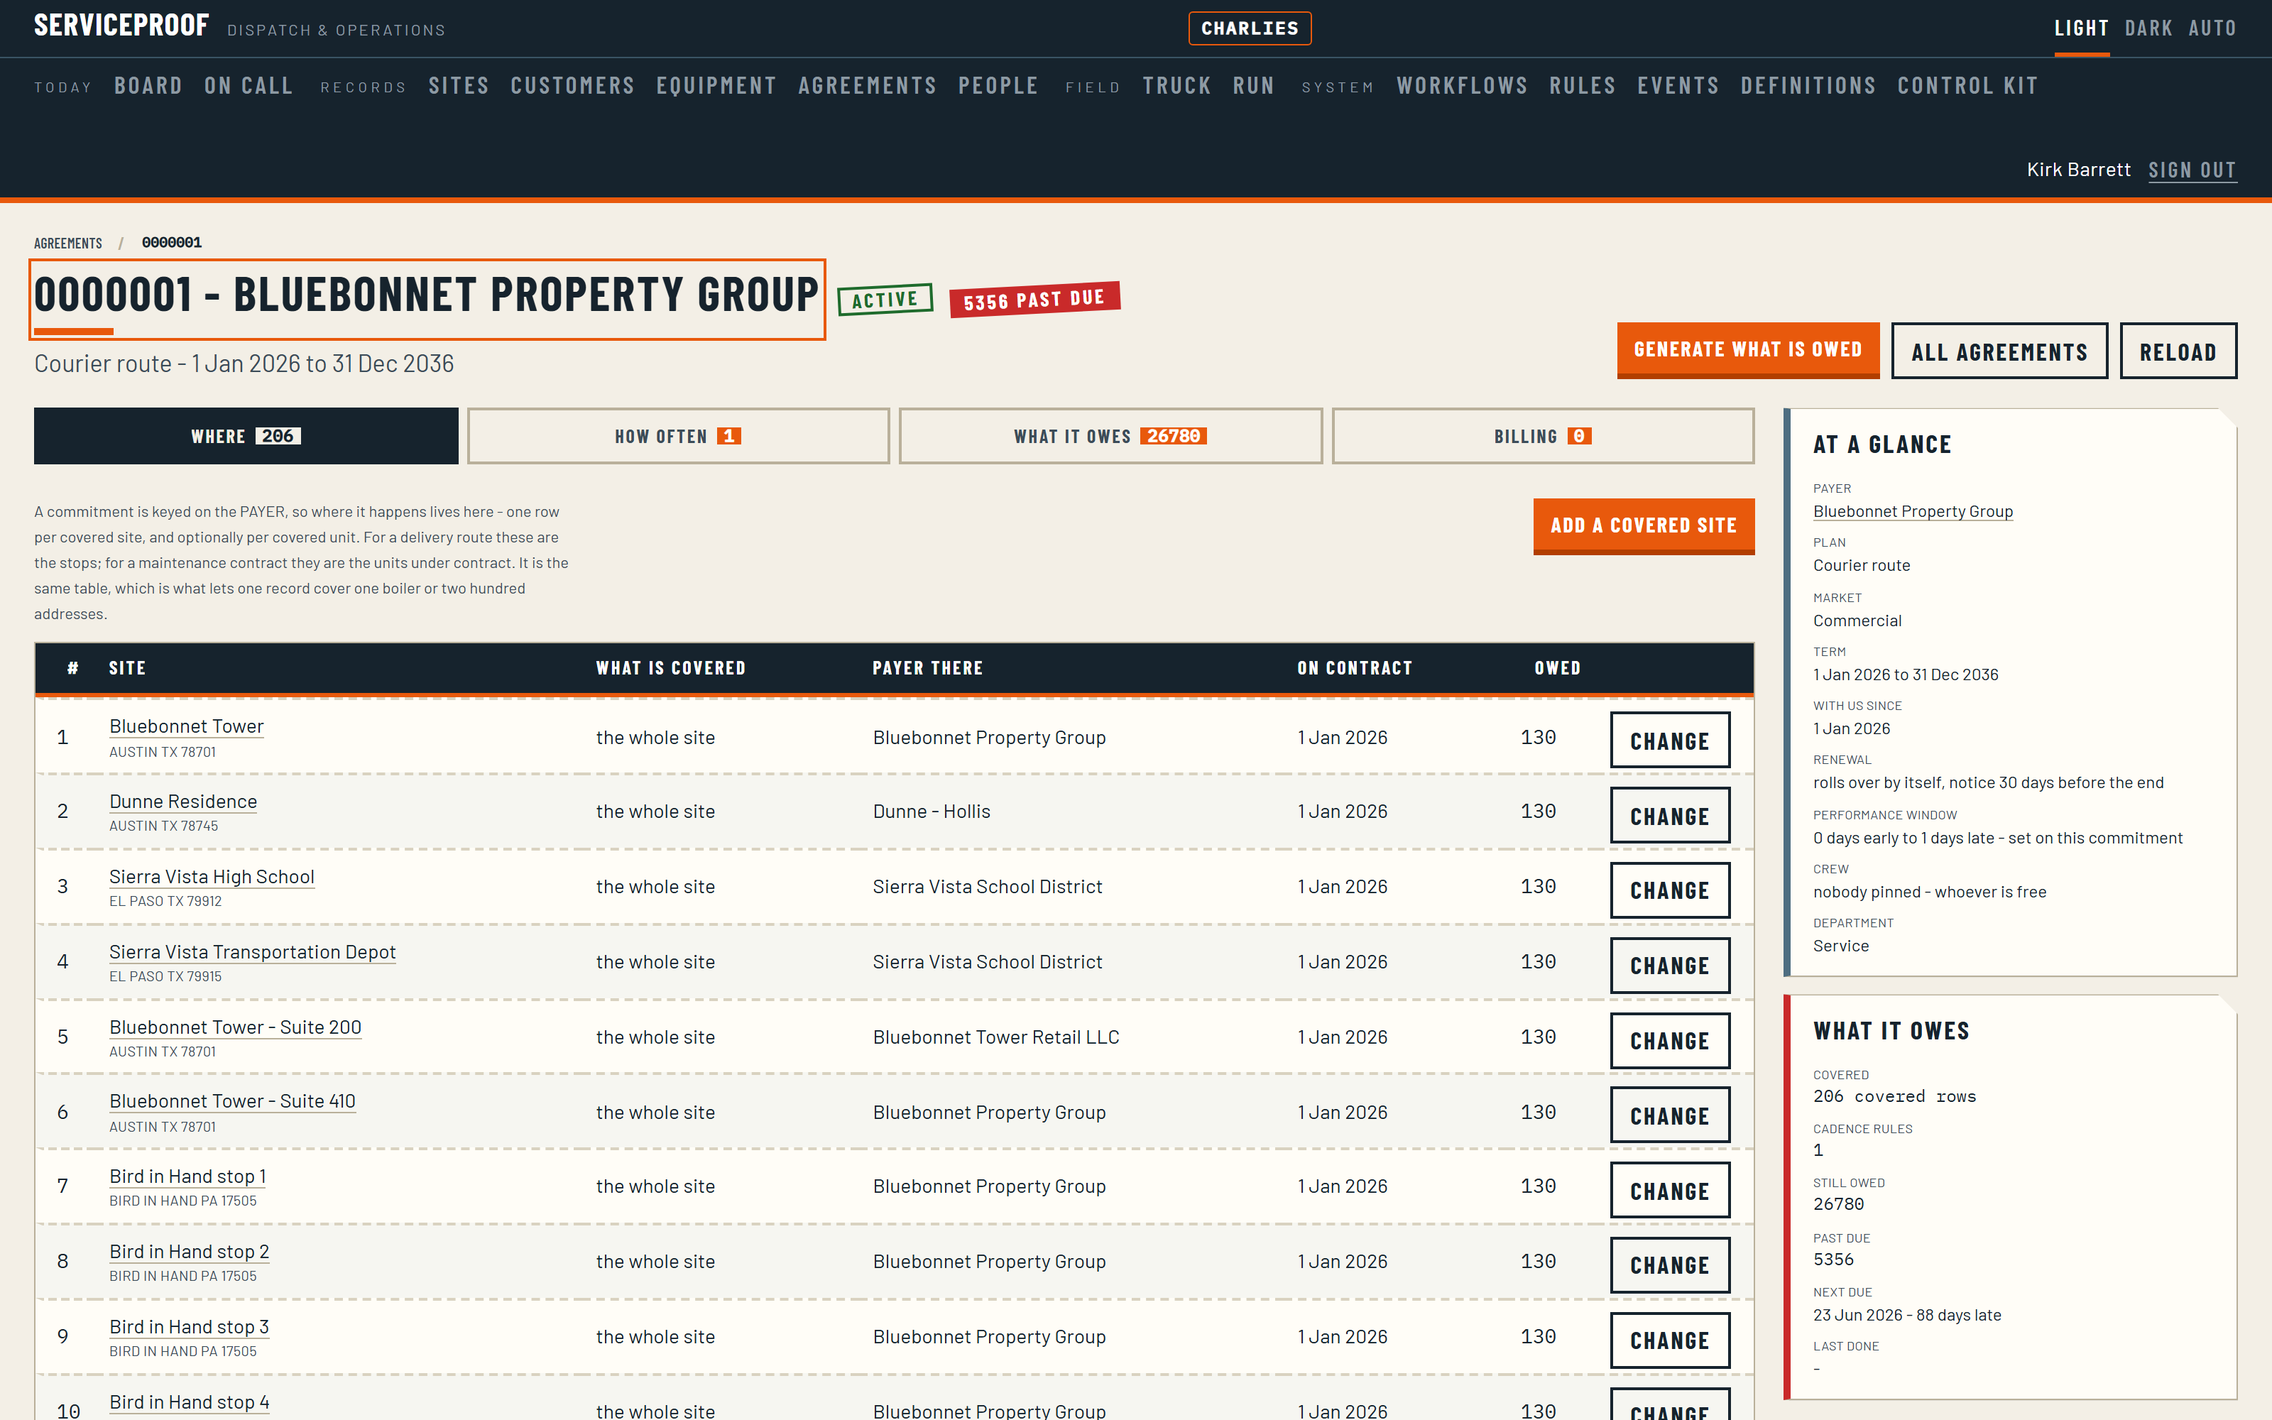
Task: Open the Billing tab
Action: point(1543,436)
